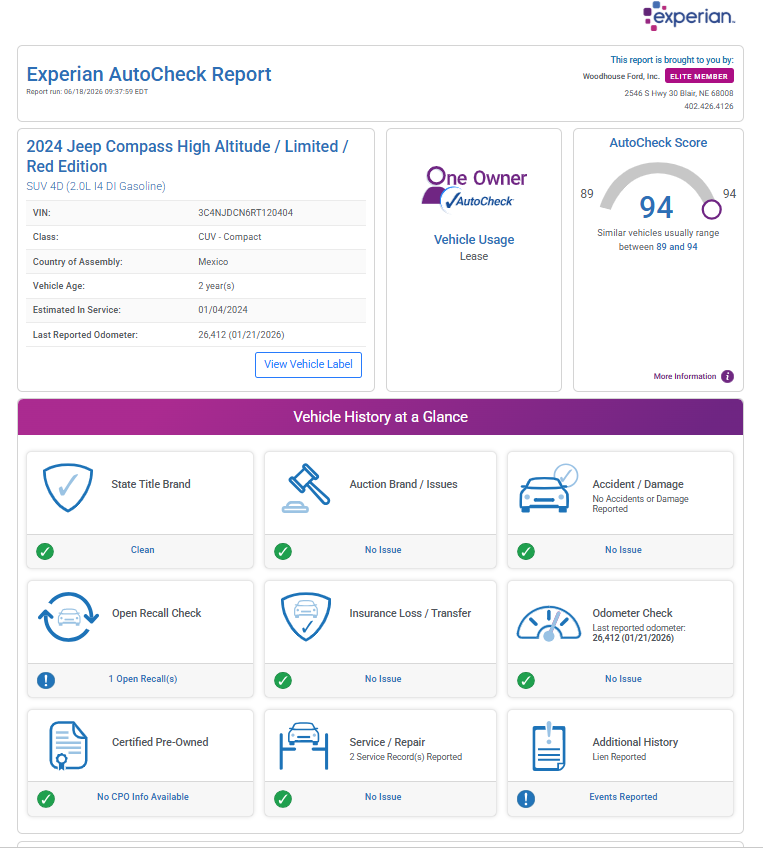This screenshot has width=763, height=848.
Task: Click No Issue under Insurance Loss / Transfer
Action: point(383,679)
